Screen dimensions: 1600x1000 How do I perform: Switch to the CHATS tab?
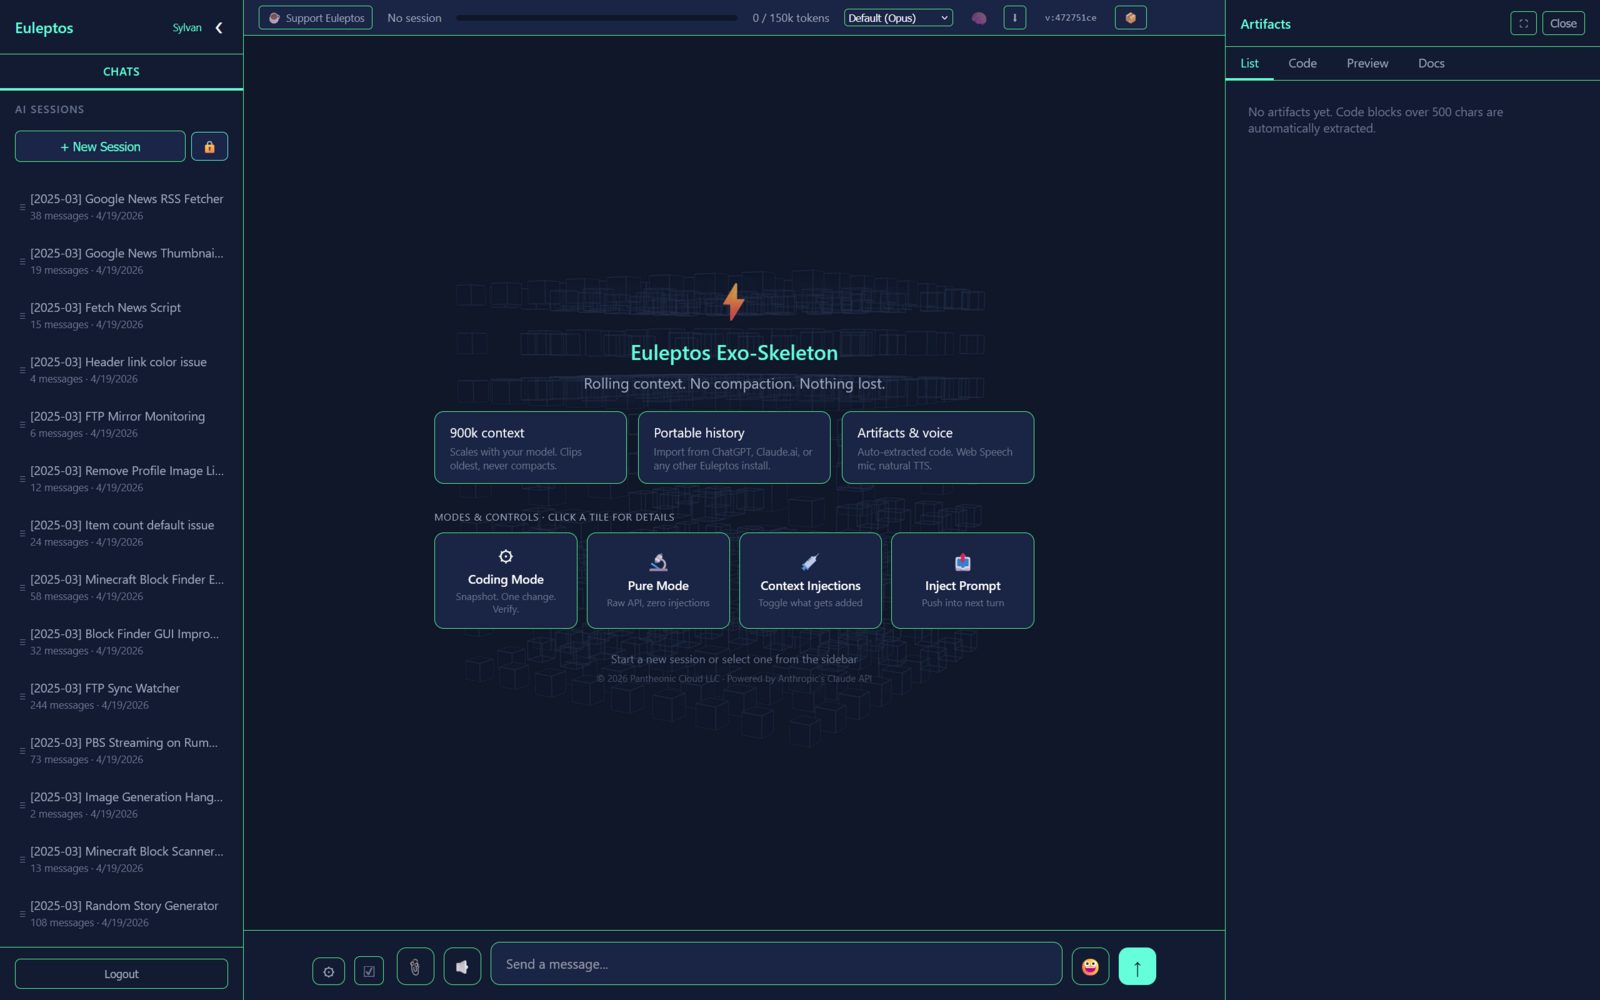point(121,72)
